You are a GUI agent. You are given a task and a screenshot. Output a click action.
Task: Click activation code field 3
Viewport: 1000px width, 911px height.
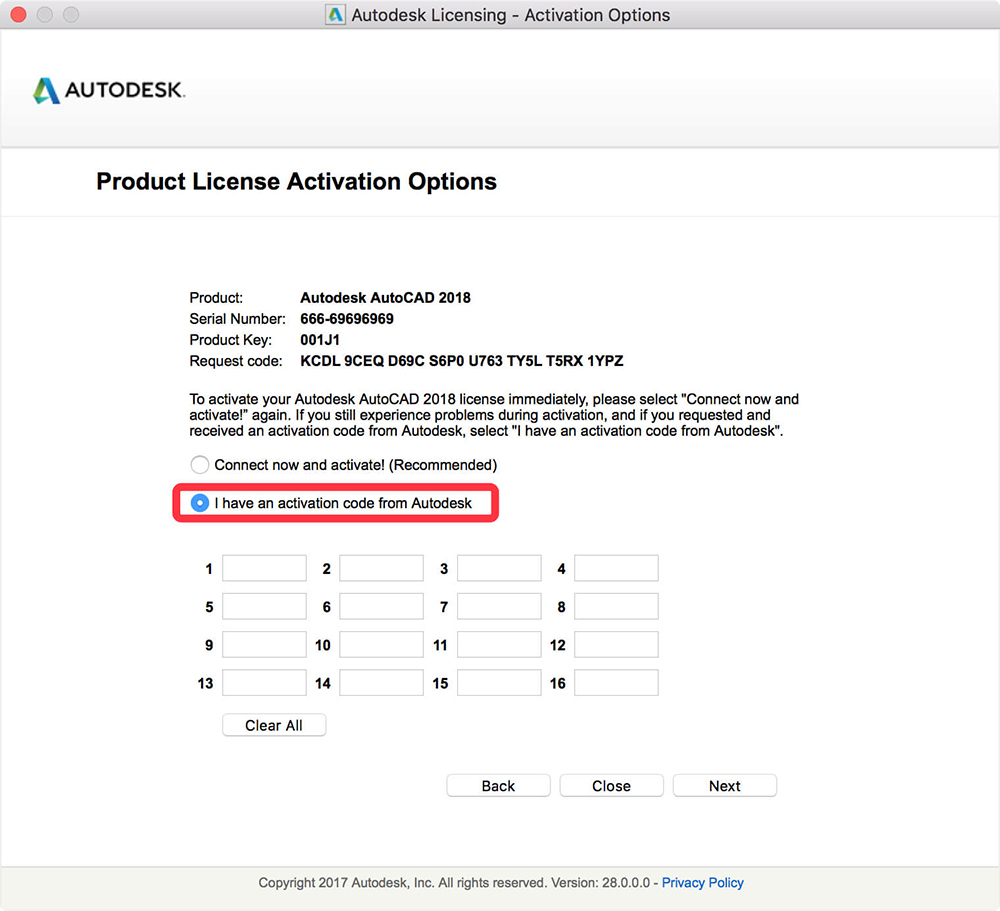click(499, 568)
